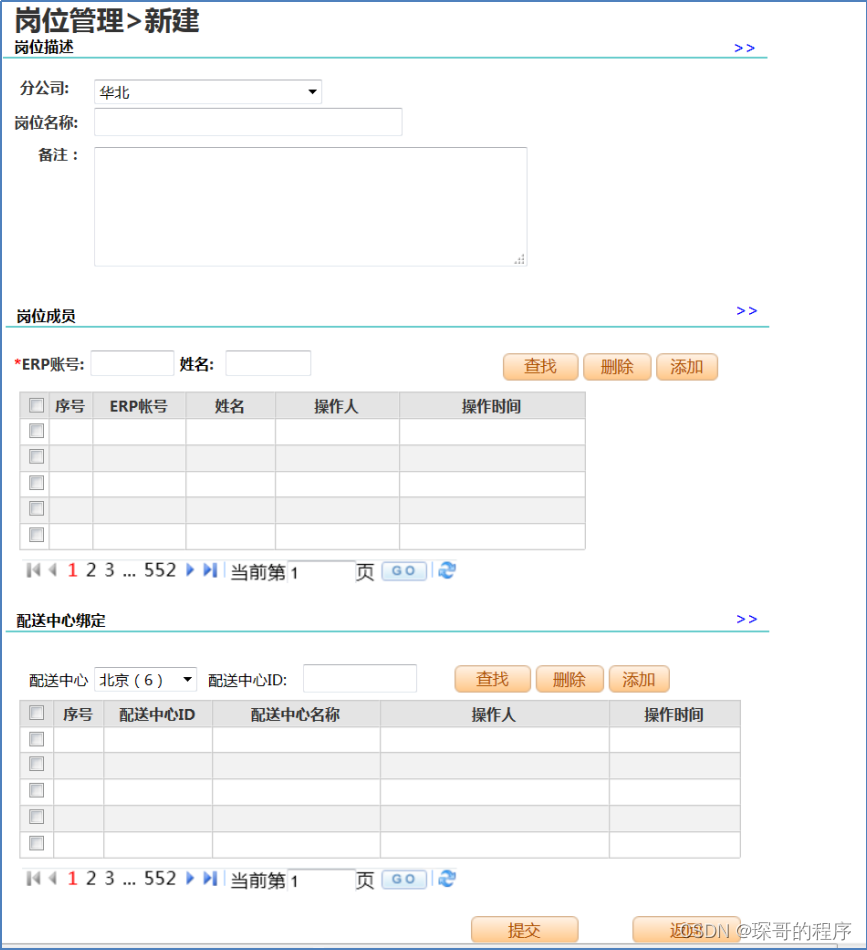This screenshot has height=950, width=867.
Task: Click 添加 button in 岗位成员 section
Action: point(687,367)
